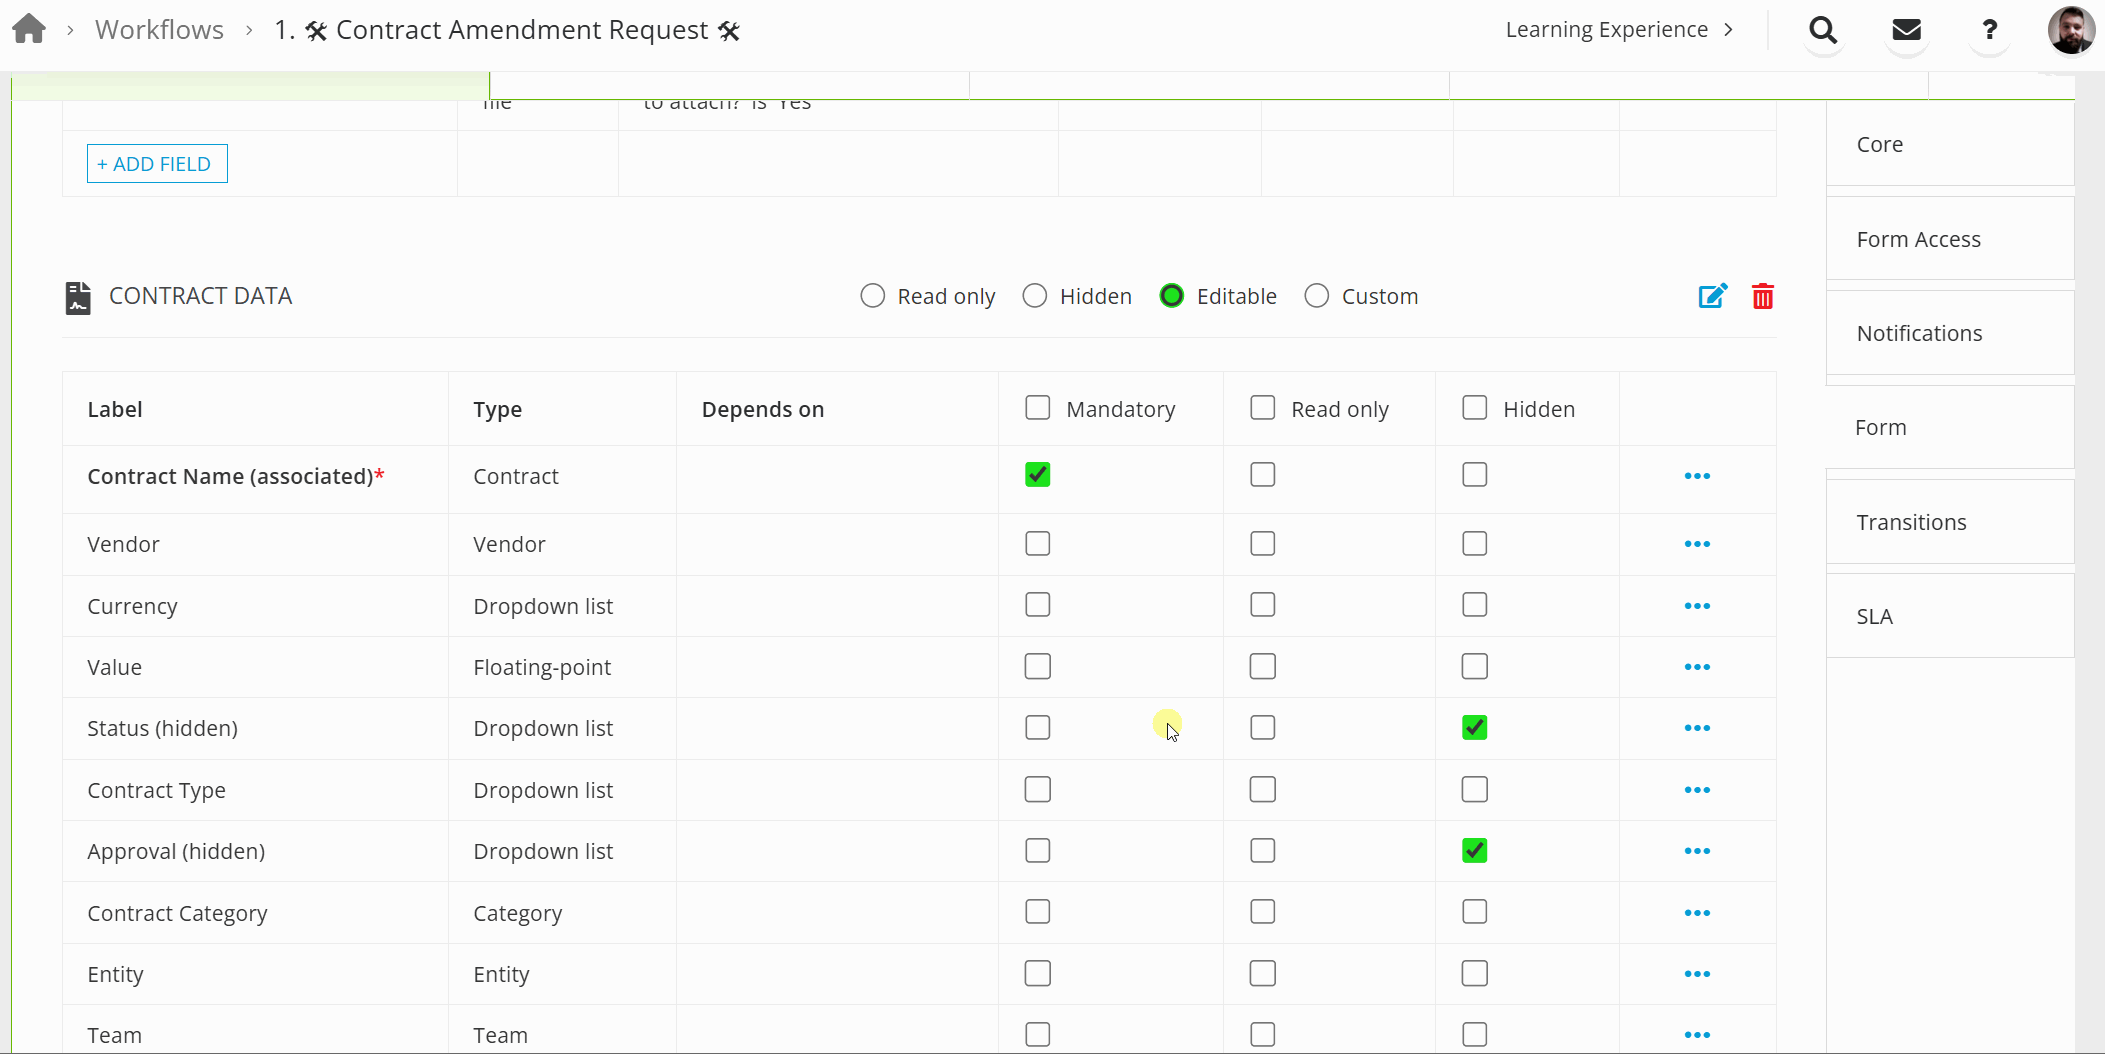Expand the Learning Experience menu

pos(1618,30)
